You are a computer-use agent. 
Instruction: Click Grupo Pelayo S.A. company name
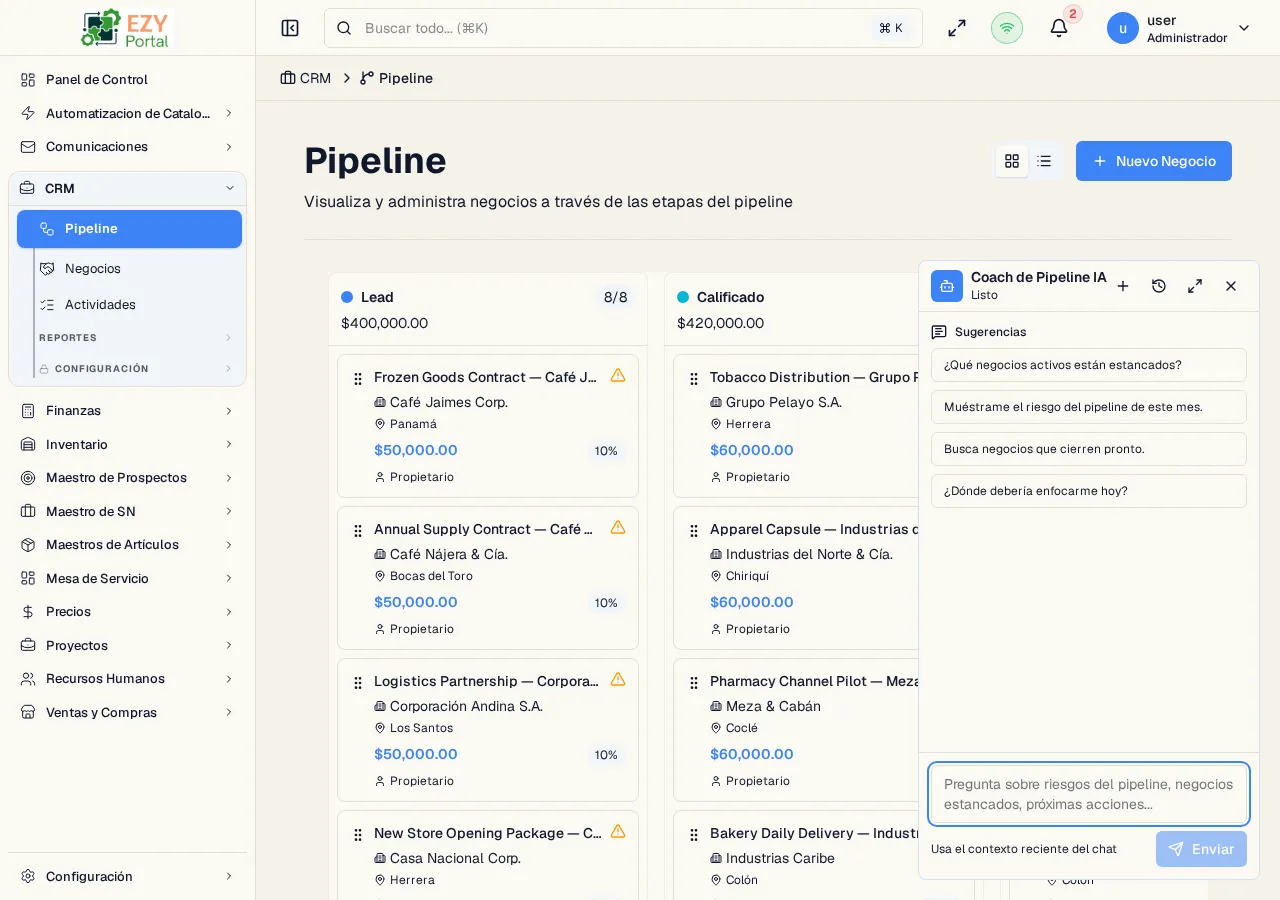784,402
